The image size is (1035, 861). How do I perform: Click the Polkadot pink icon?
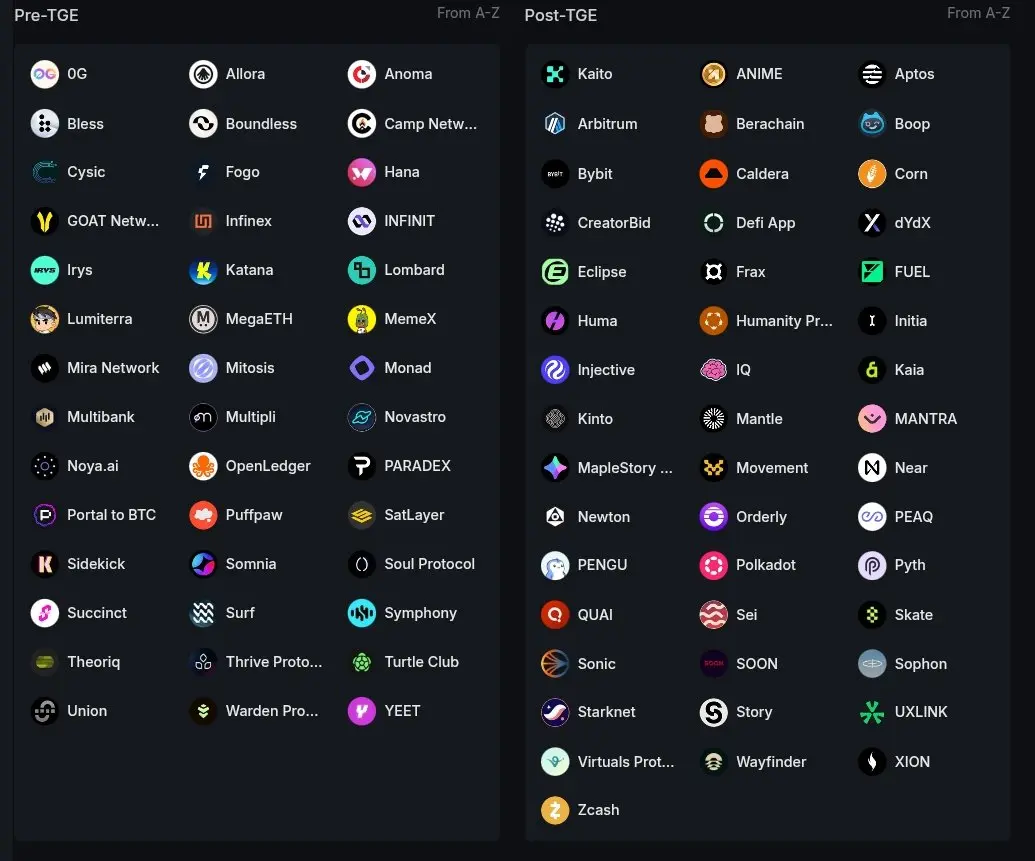[714, 565]
